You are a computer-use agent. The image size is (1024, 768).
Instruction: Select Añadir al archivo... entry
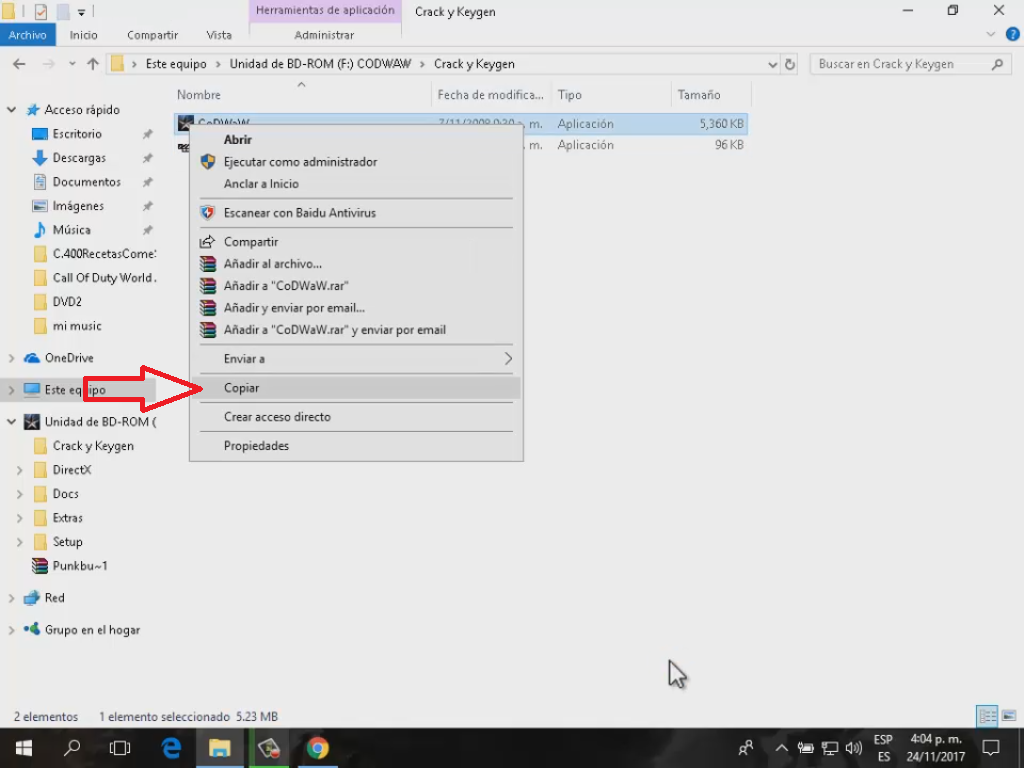pyautogui.click(x=357, y=264)
